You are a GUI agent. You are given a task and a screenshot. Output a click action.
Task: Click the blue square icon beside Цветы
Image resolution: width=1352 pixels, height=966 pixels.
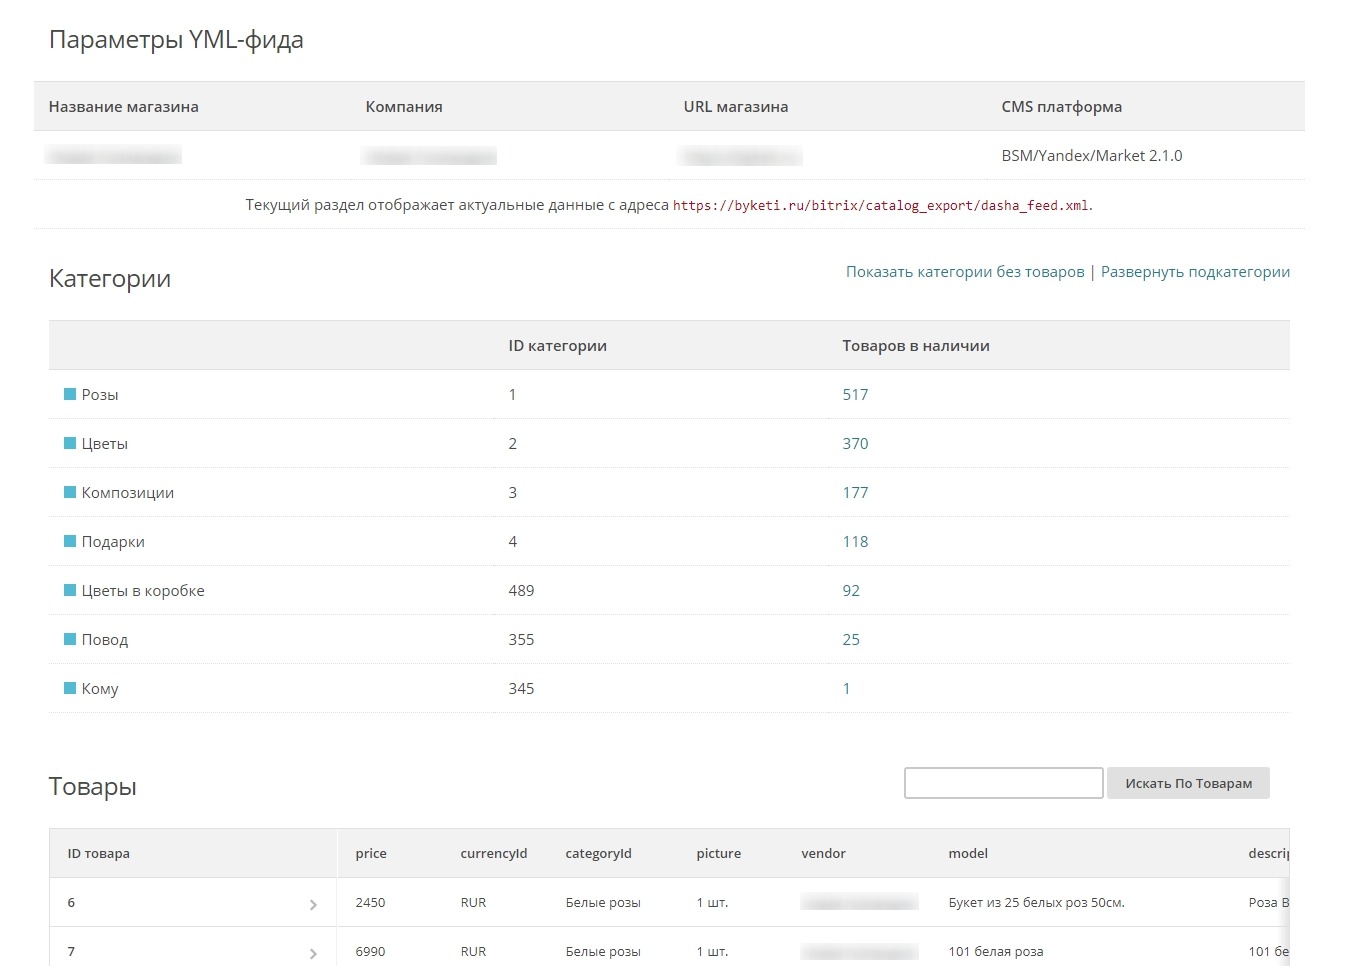[x=70, y=443]
